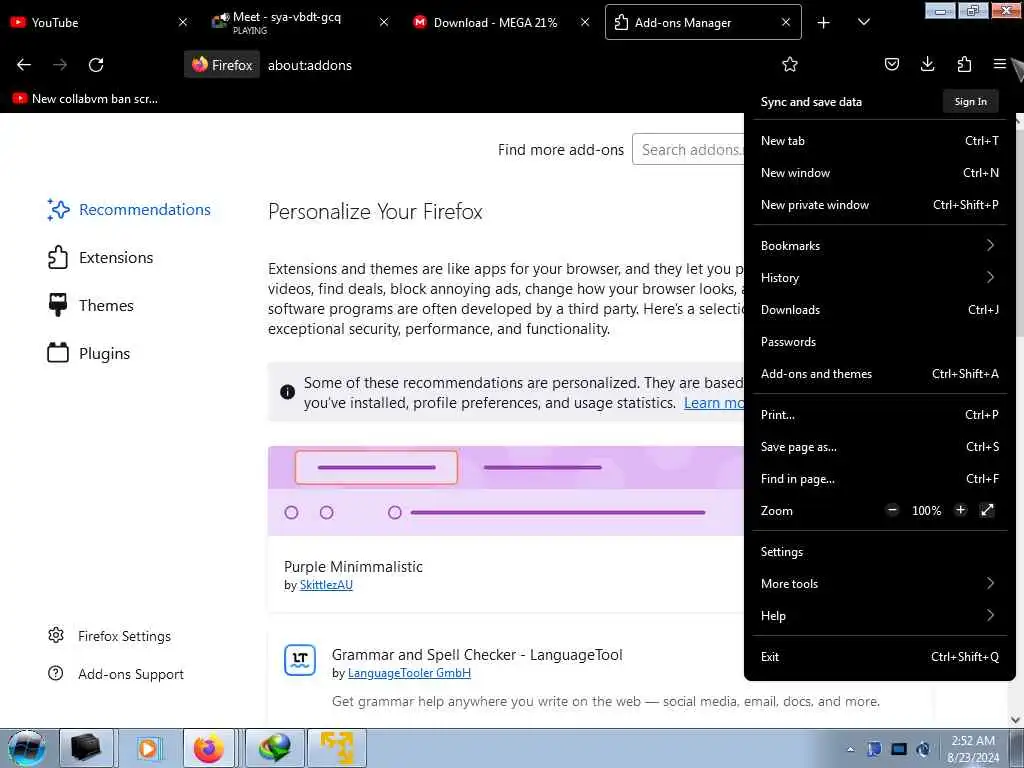This screenshot has height=768, width=1024.
Task: Open Add-ons Support link
Action: 116,673
